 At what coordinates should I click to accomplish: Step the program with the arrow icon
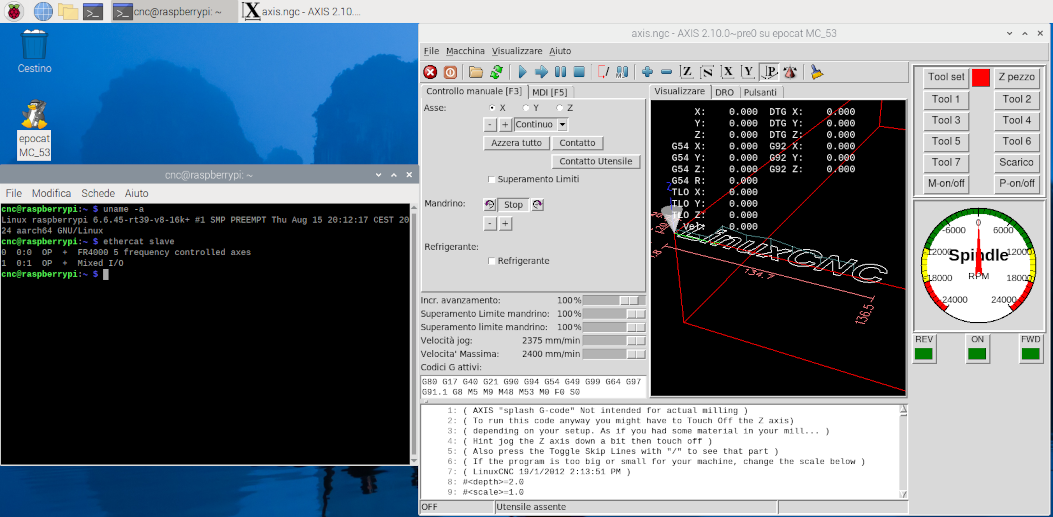pos(541,72)
